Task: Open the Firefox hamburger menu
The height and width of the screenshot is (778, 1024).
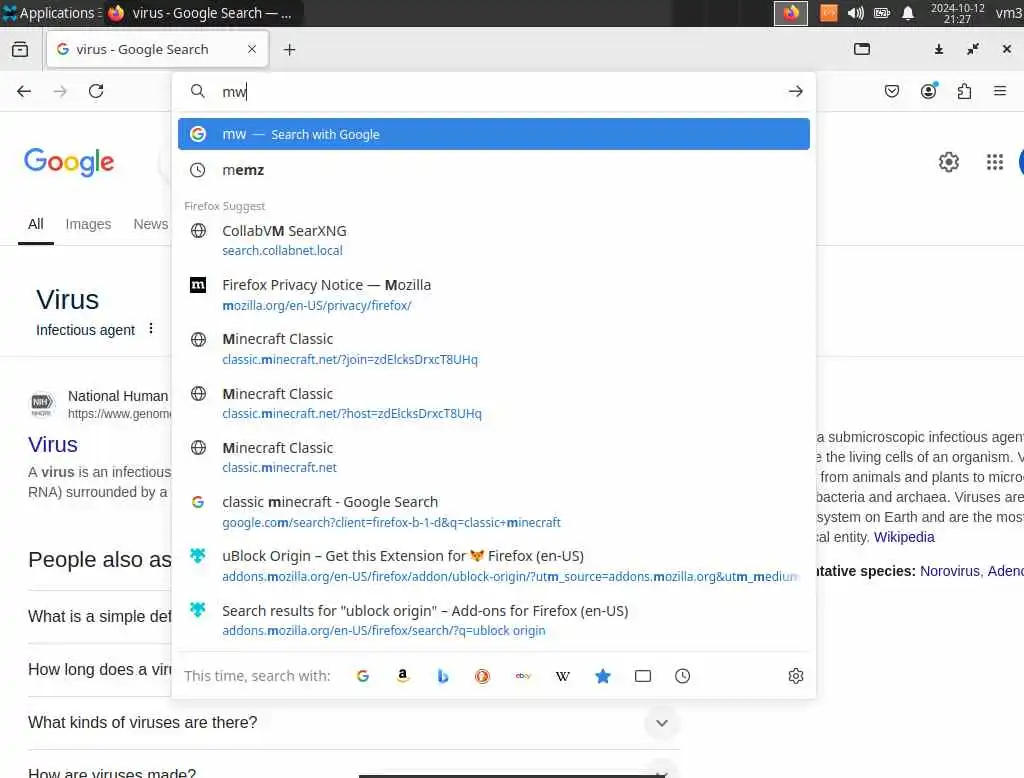Action: point(999,91)
